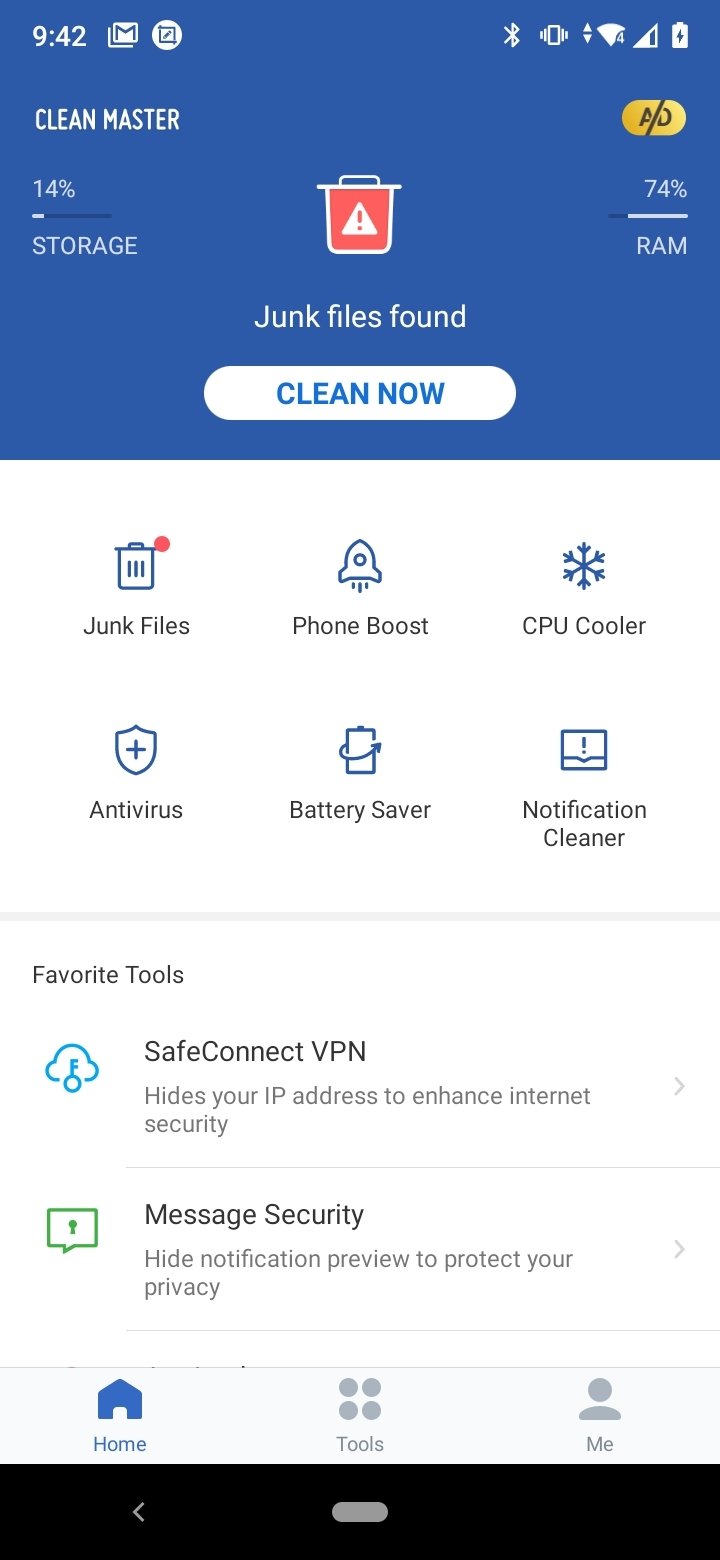The height and width of the screenshot is (1560, 720).
Task: Tap the 14% storage usage bar
Action: [72, 216]
